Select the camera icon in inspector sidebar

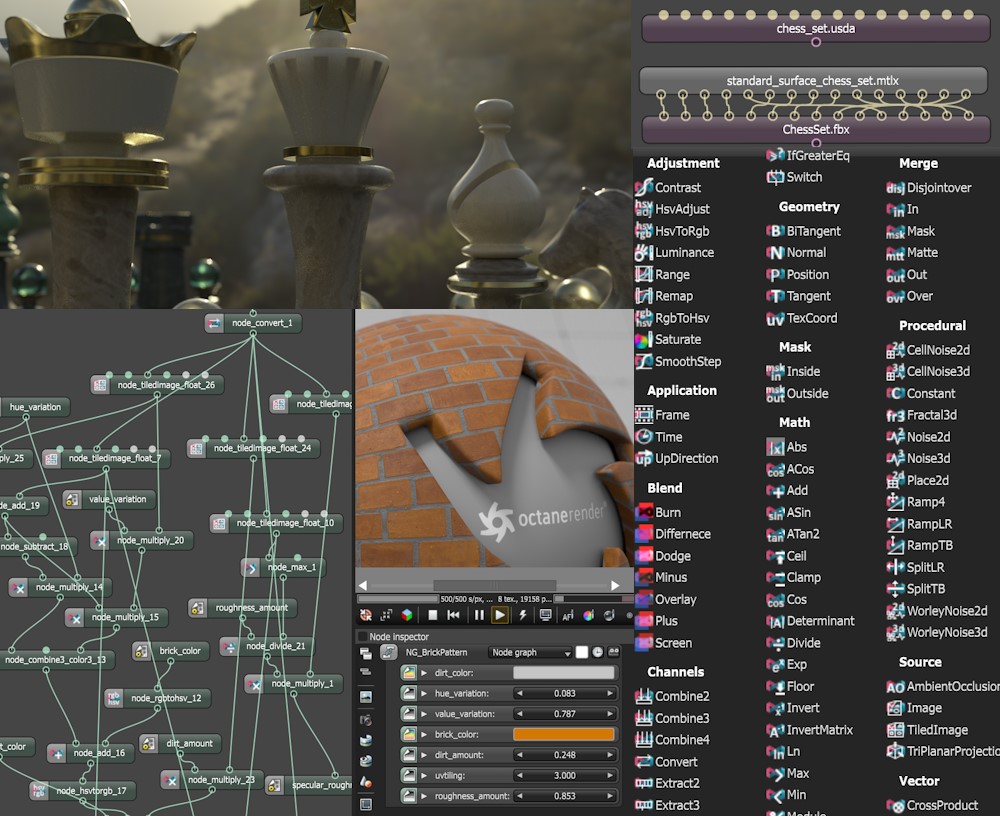pyautogui.click(x=365, y=720)
